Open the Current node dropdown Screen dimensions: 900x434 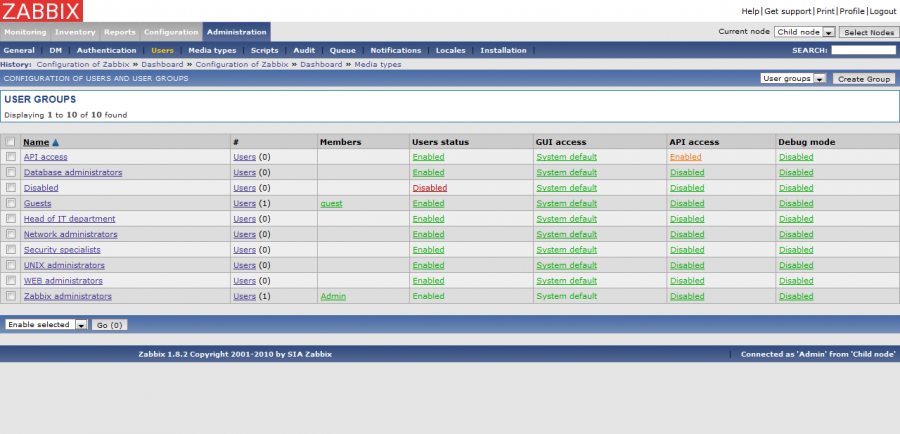tap(804, 32)
